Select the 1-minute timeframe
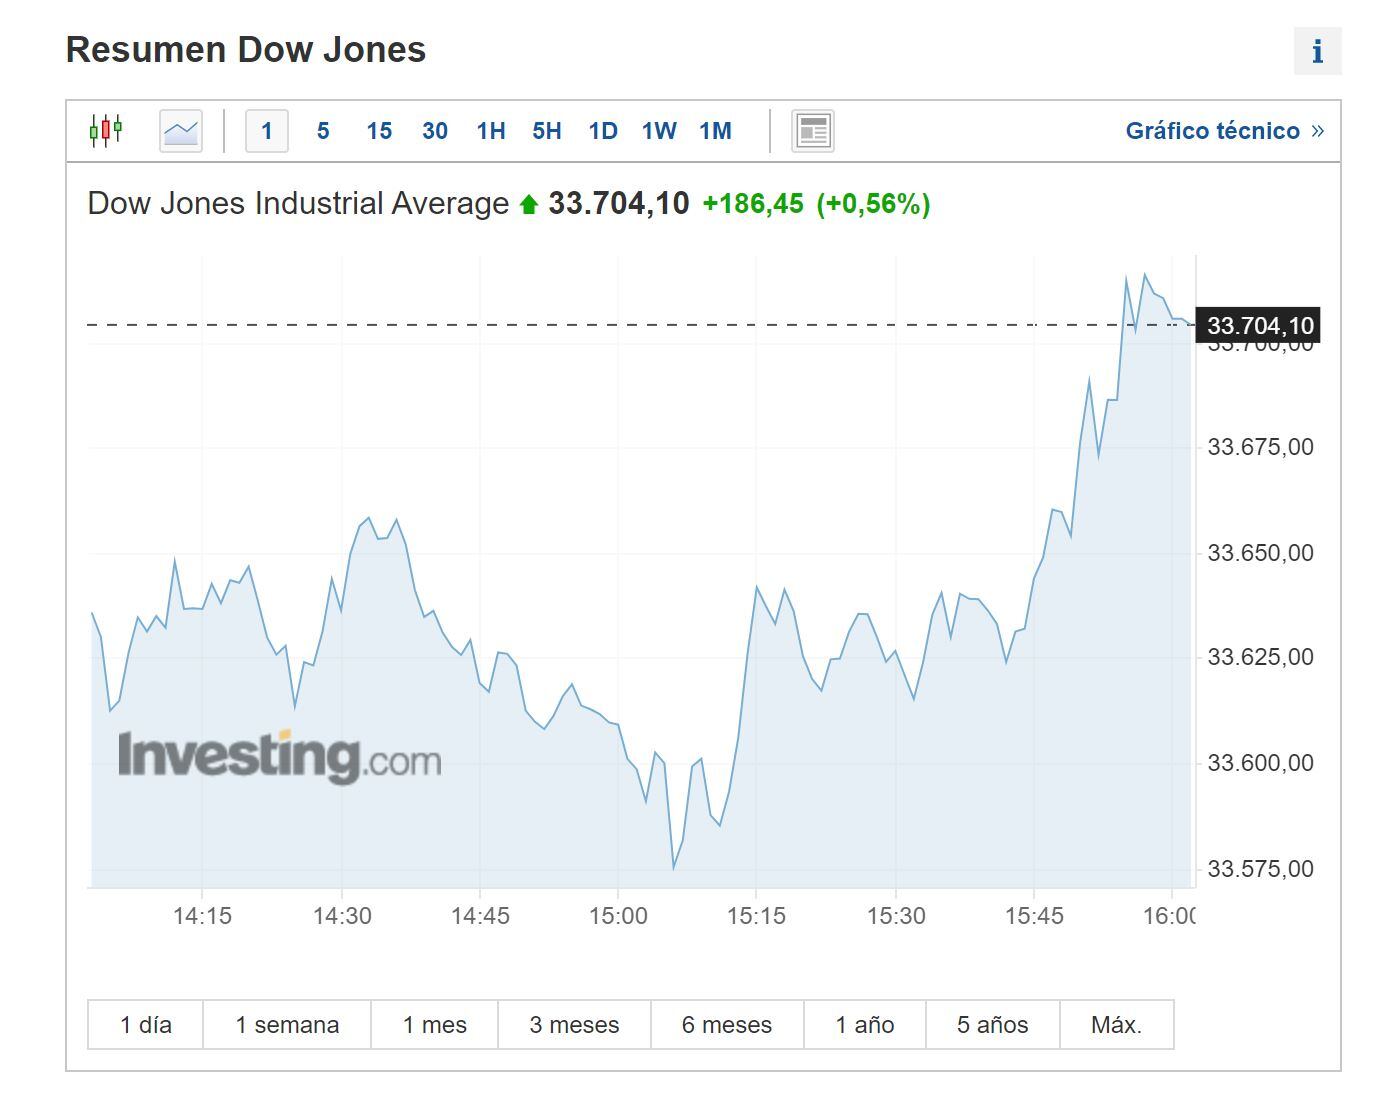The width and height of the screenshot is (1388, 1103). pyautogui.click(x=266, y=130)
